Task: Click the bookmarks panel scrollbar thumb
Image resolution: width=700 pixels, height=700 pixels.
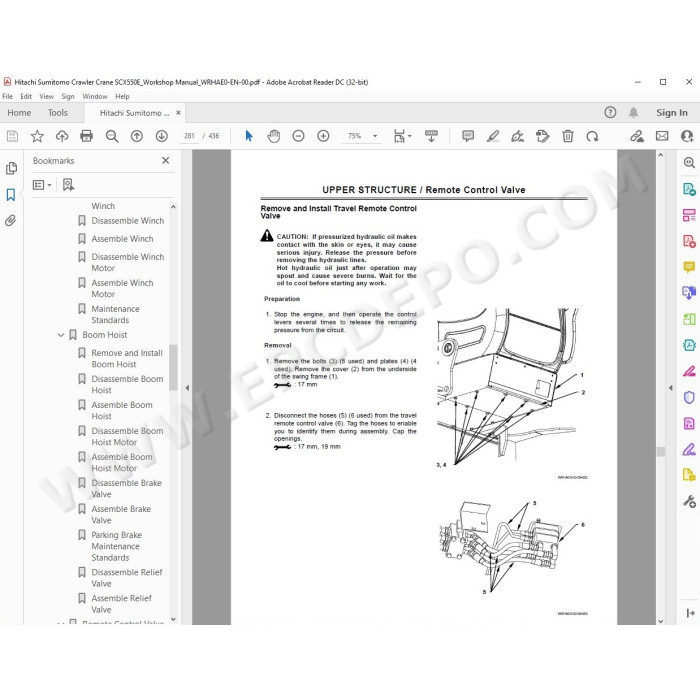Action: pos(173,367)
